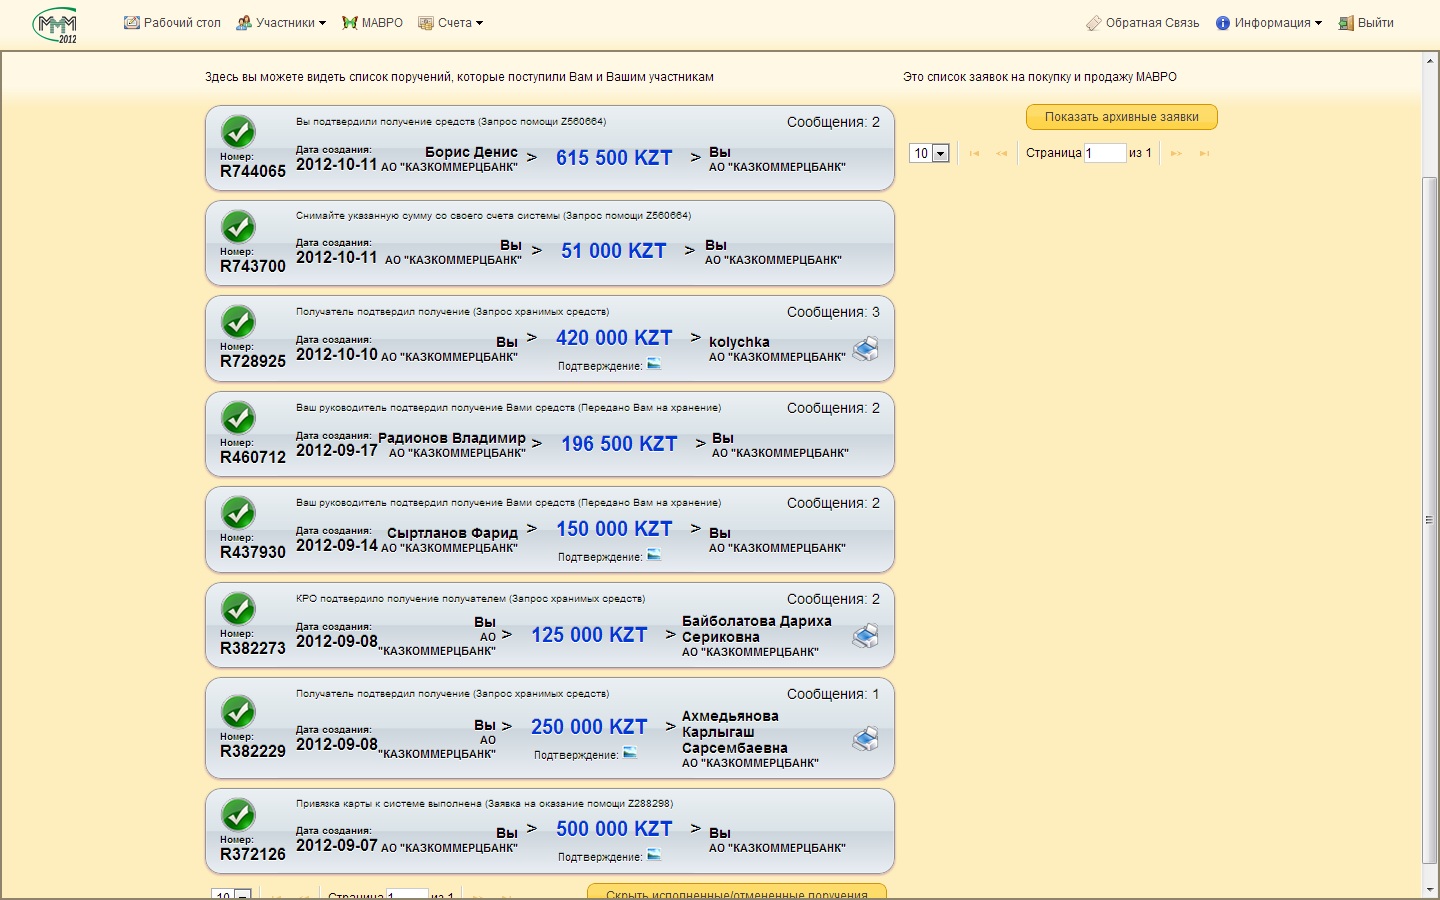
Task: Open printer icon on order R382229
Action: [x=865, y=739]
